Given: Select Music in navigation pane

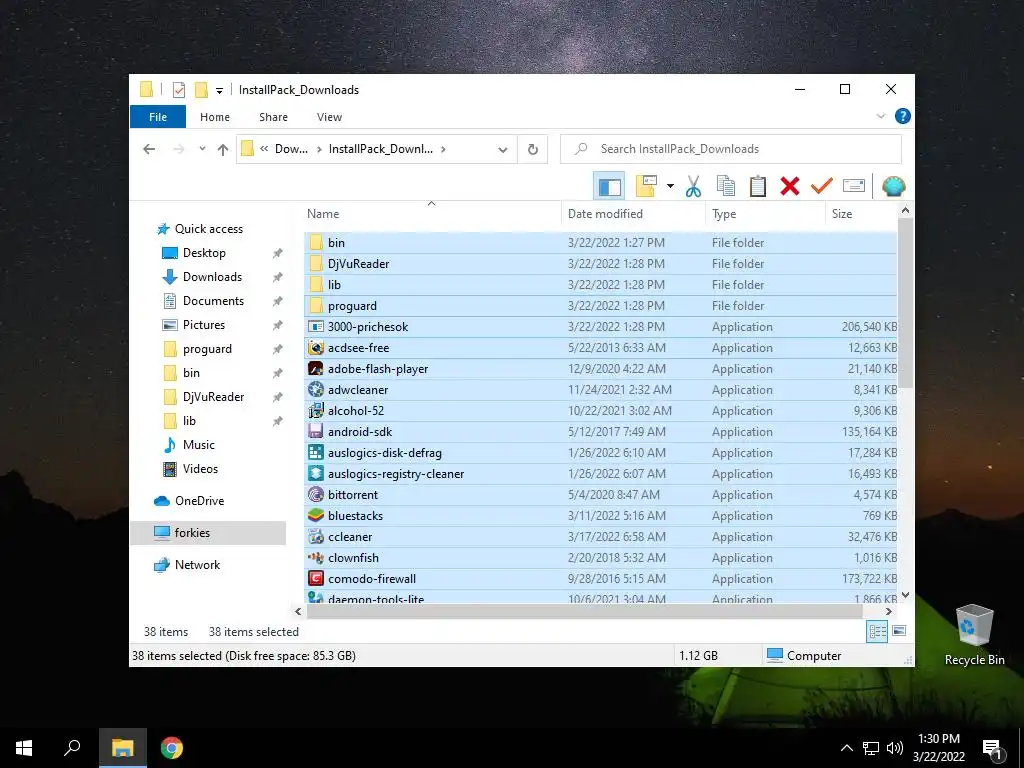Looking at the screenshot, I should tap(199, 445).
